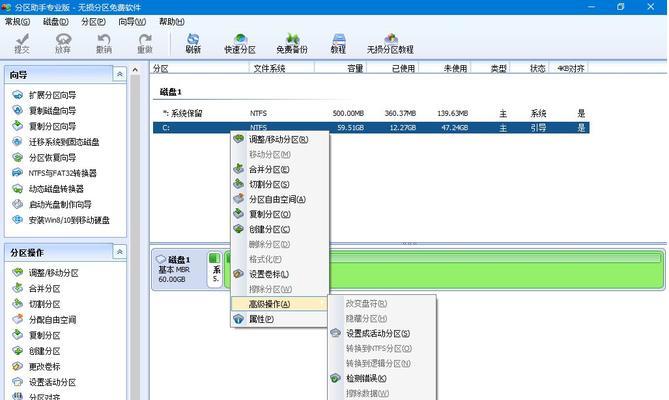The height and width of the screenshot is (400, 669).
Task: Open 启动光盘制作向导
Action: click(52, 204)
